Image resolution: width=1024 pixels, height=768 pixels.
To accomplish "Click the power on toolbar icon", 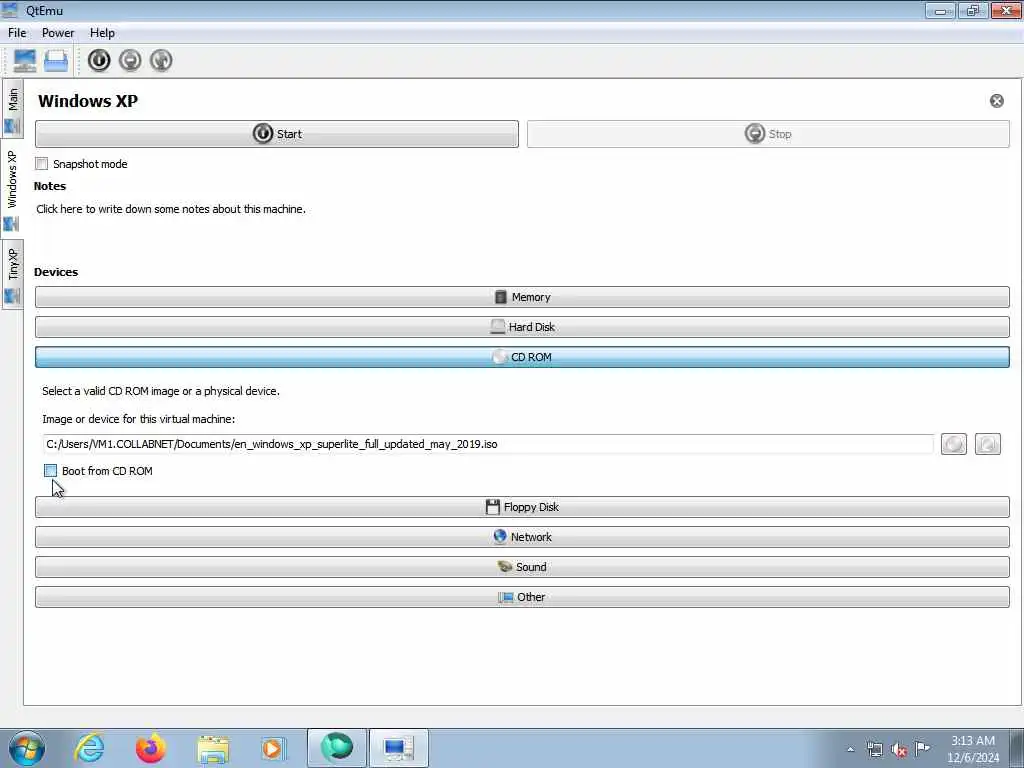I will tap(99, 61).
